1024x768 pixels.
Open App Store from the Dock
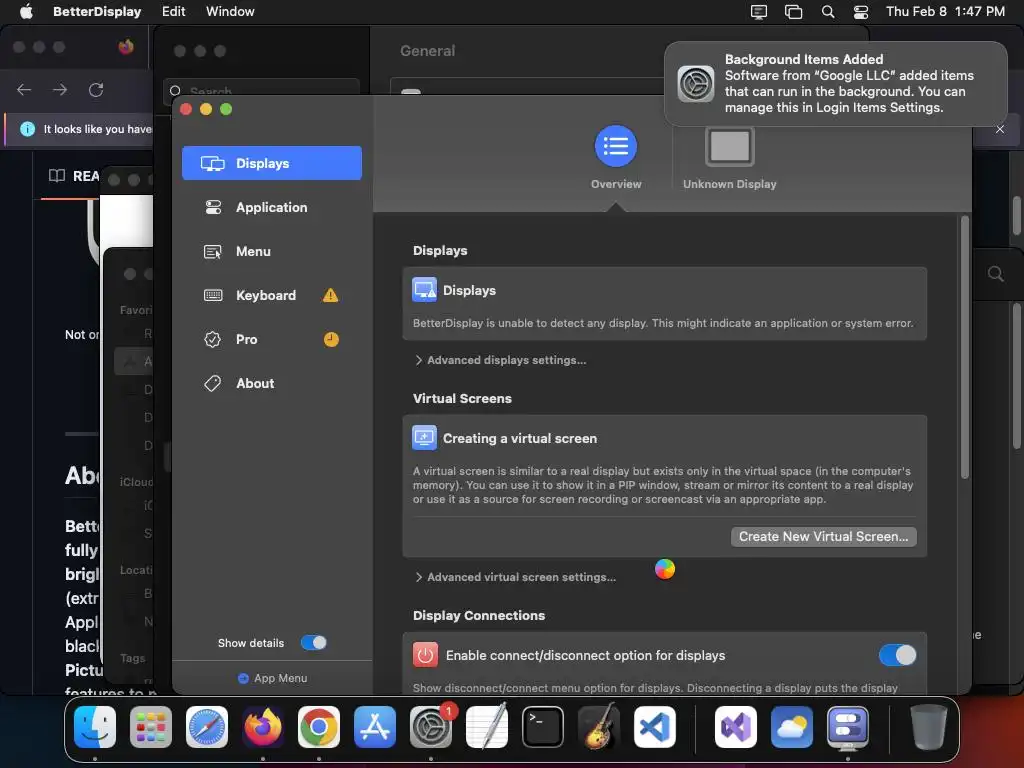pos(375,727)
